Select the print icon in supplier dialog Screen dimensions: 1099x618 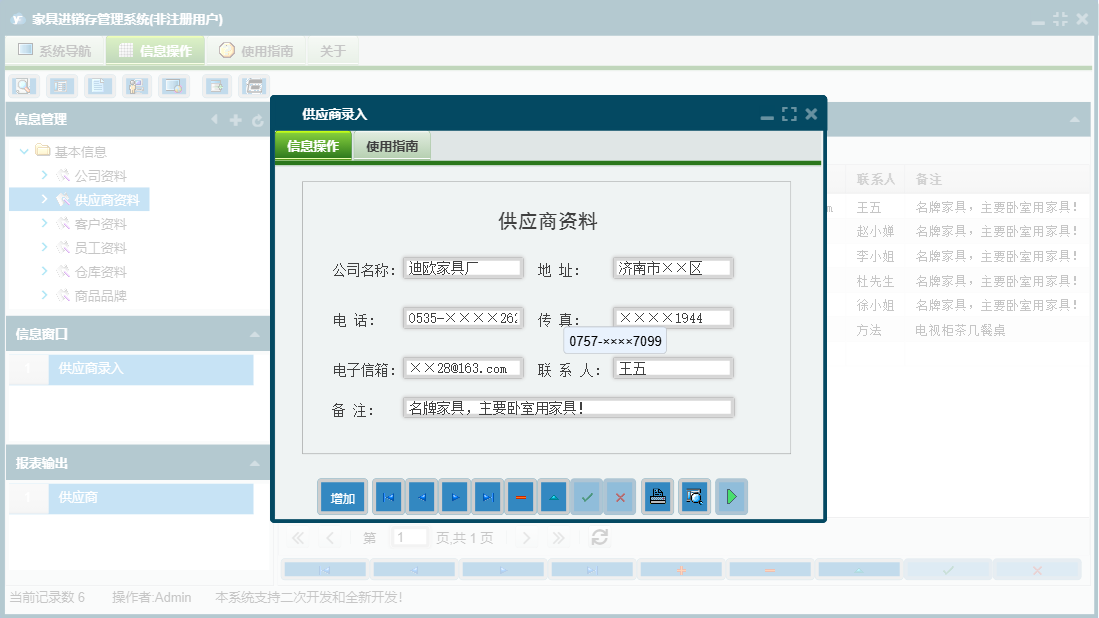tap(657, 496)
